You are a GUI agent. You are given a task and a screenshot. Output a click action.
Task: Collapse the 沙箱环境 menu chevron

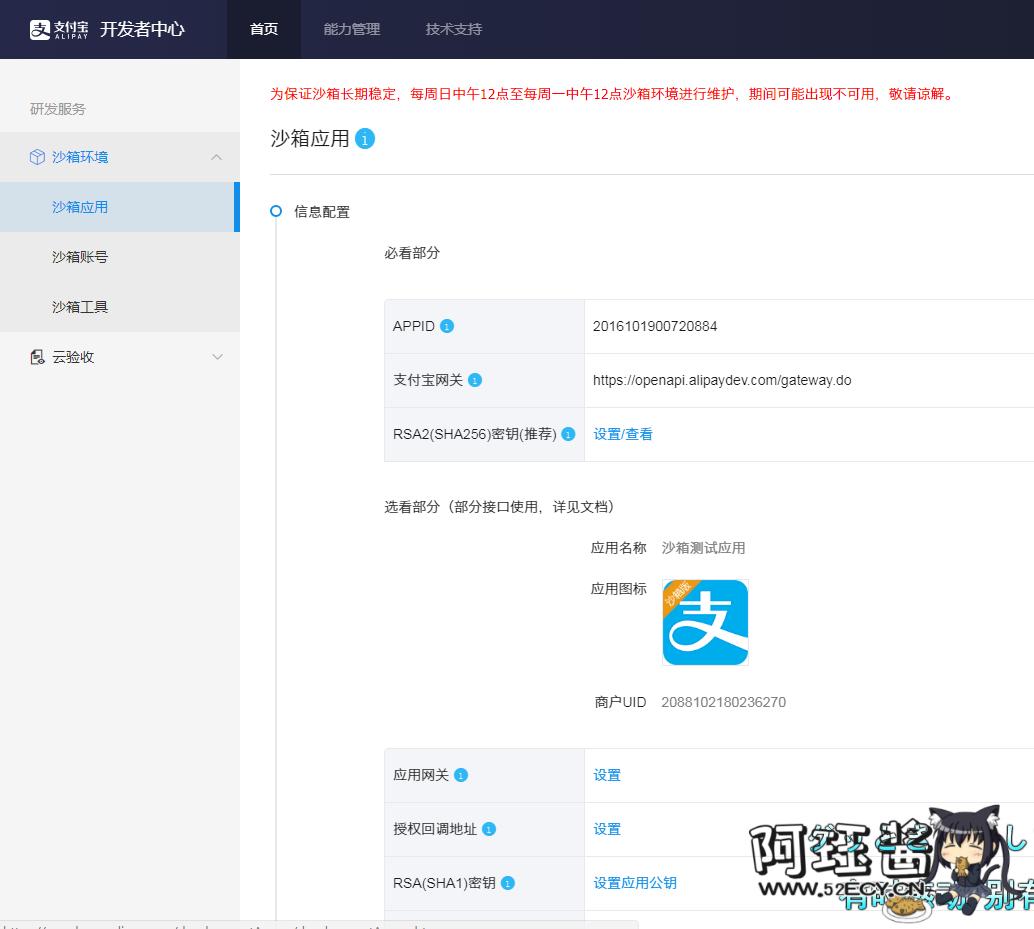(x=216, y=157)
